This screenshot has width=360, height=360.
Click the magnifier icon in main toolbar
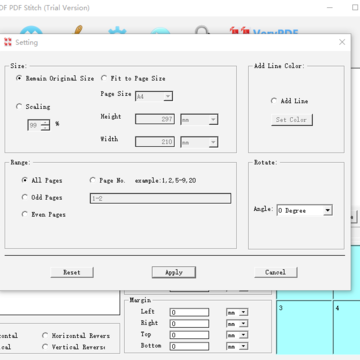tap(202, 30)
